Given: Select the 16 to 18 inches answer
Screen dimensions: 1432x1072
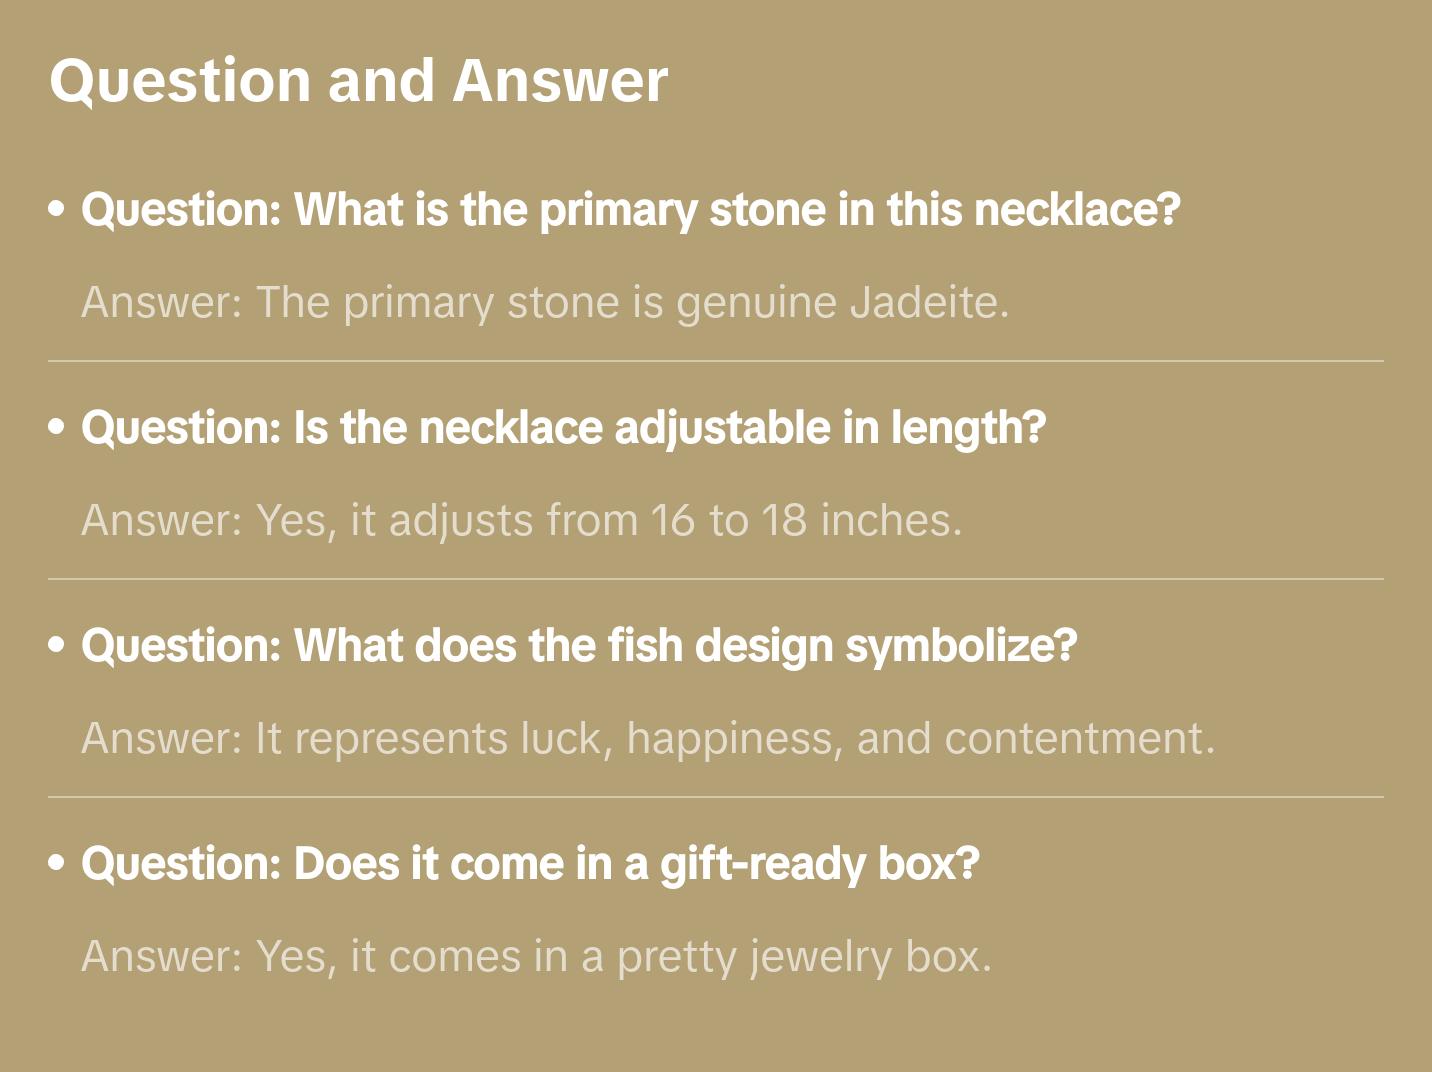Looking at the screenshot, I should (x=521, y=520).
